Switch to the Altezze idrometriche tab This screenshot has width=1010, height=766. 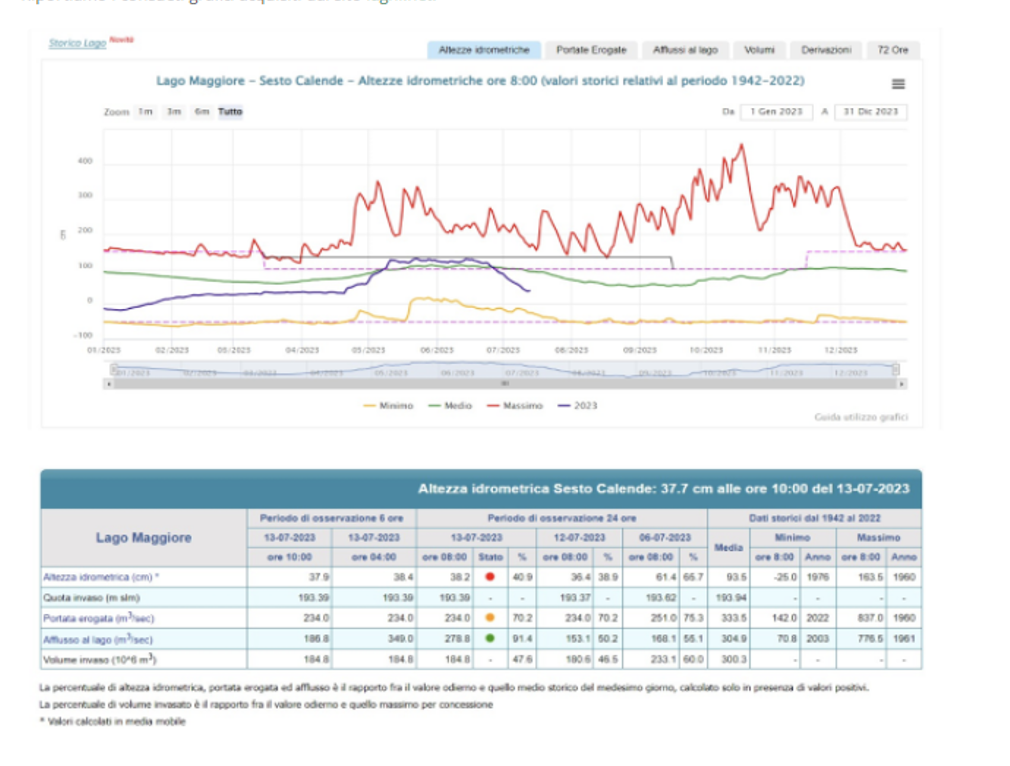[484, 50]
